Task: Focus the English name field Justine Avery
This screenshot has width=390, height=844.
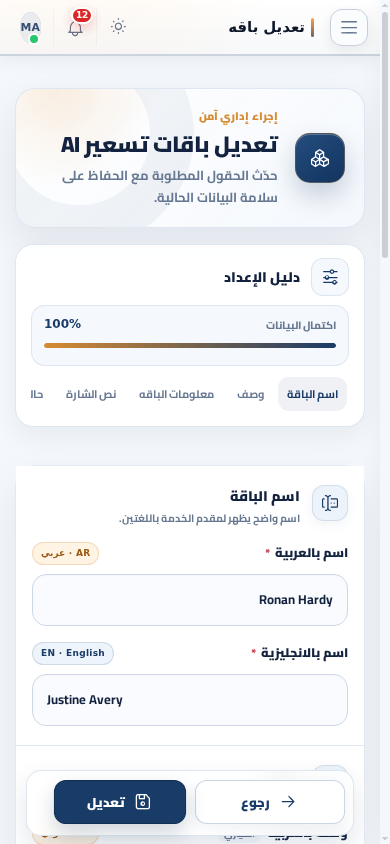Action: pos(190,700)
